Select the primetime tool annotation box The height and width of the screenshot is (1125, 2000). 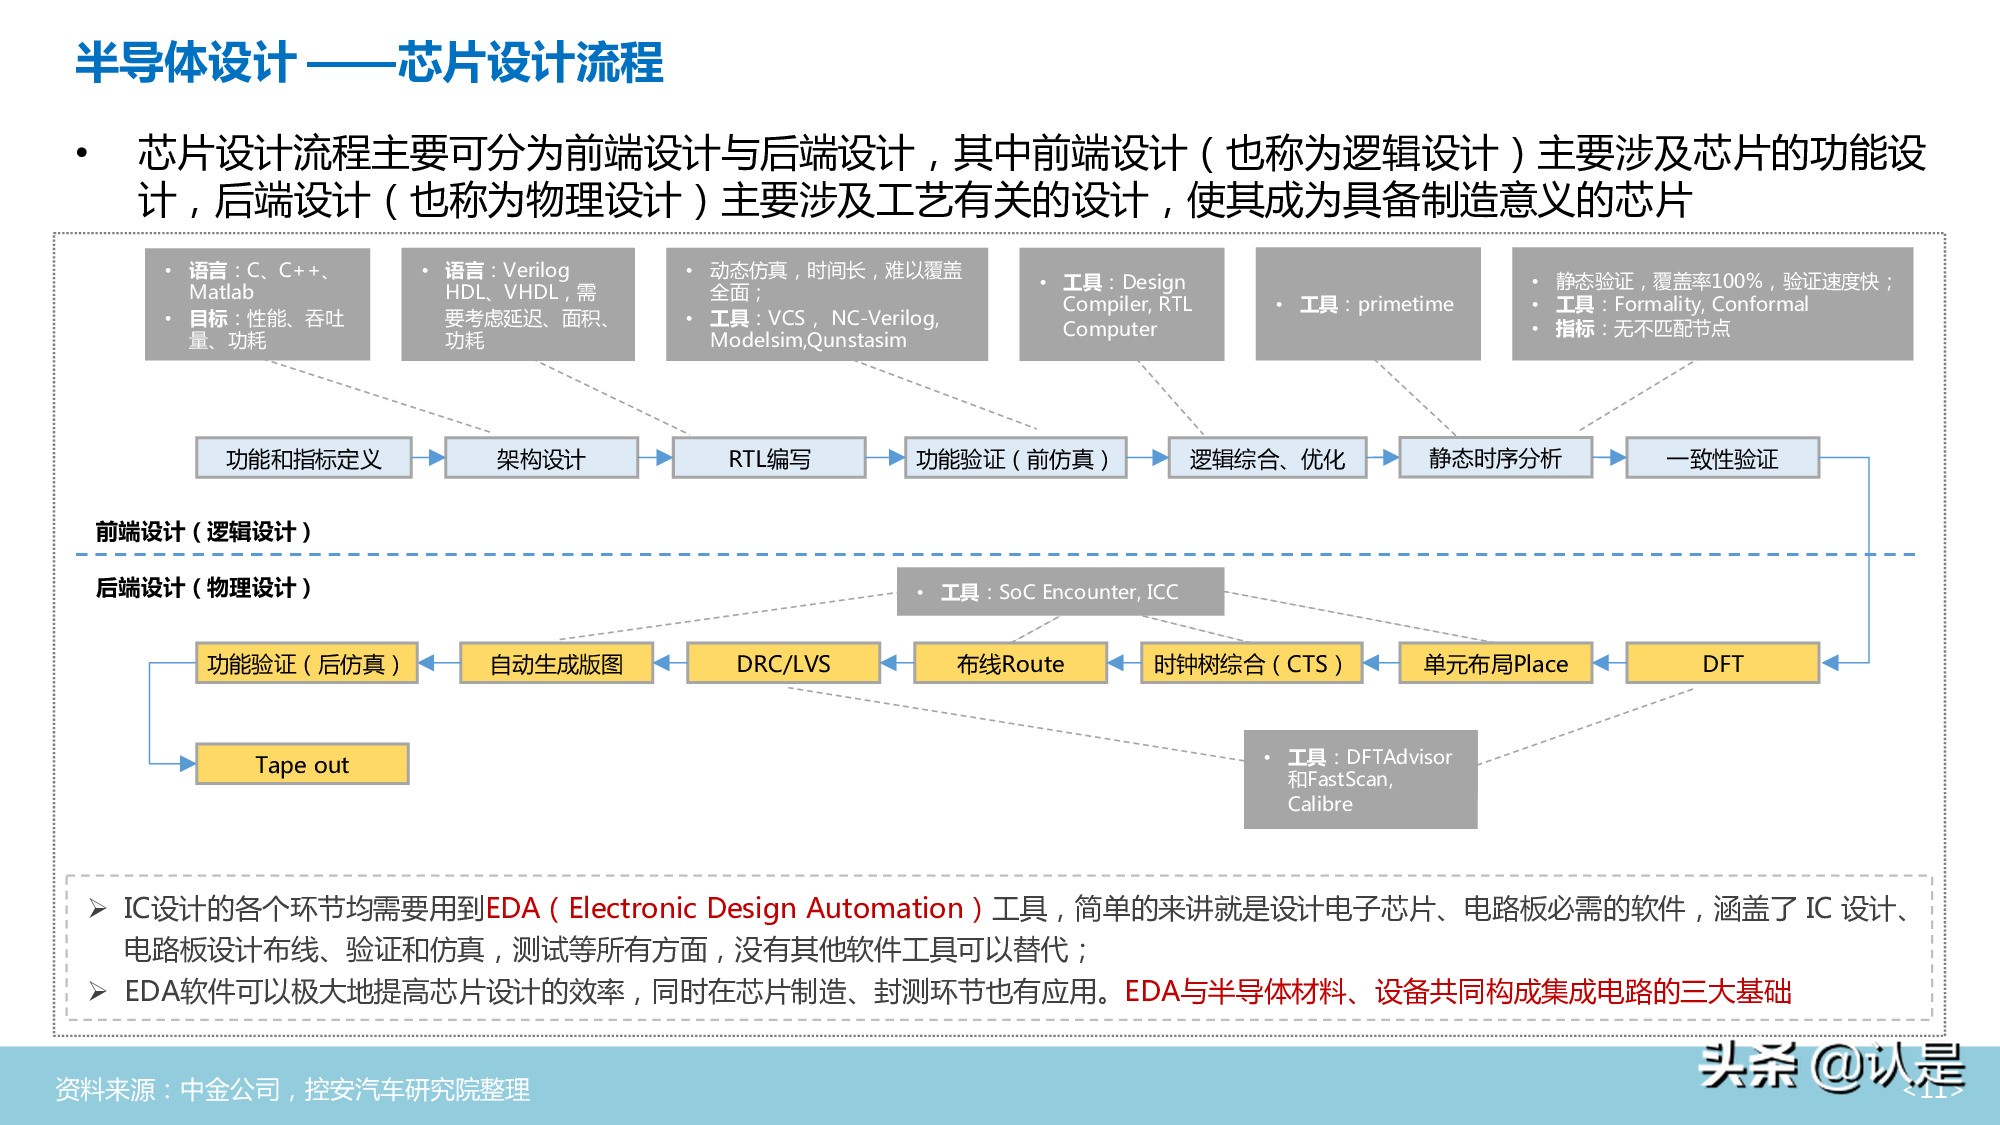pyautogui.click(x=1366, y=304)
